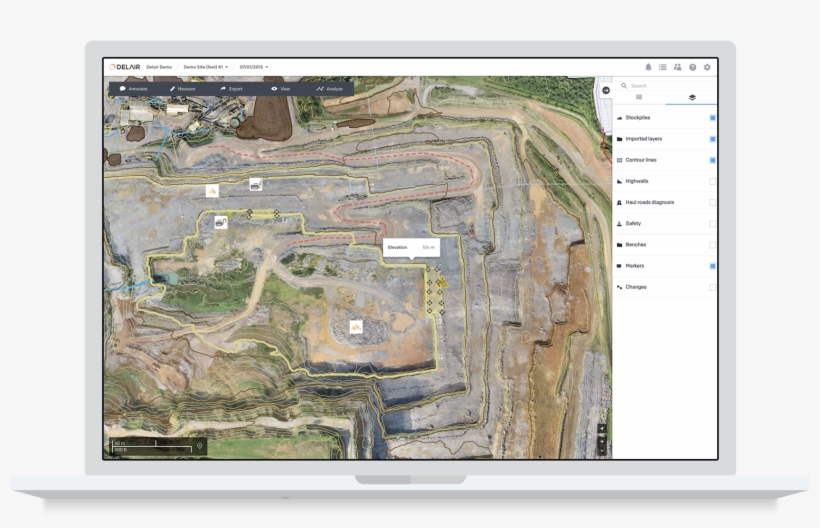The width and height of the screenshot is (820, 528).
Task: Zoom out with the minus map control
Action: coord(602,450)
